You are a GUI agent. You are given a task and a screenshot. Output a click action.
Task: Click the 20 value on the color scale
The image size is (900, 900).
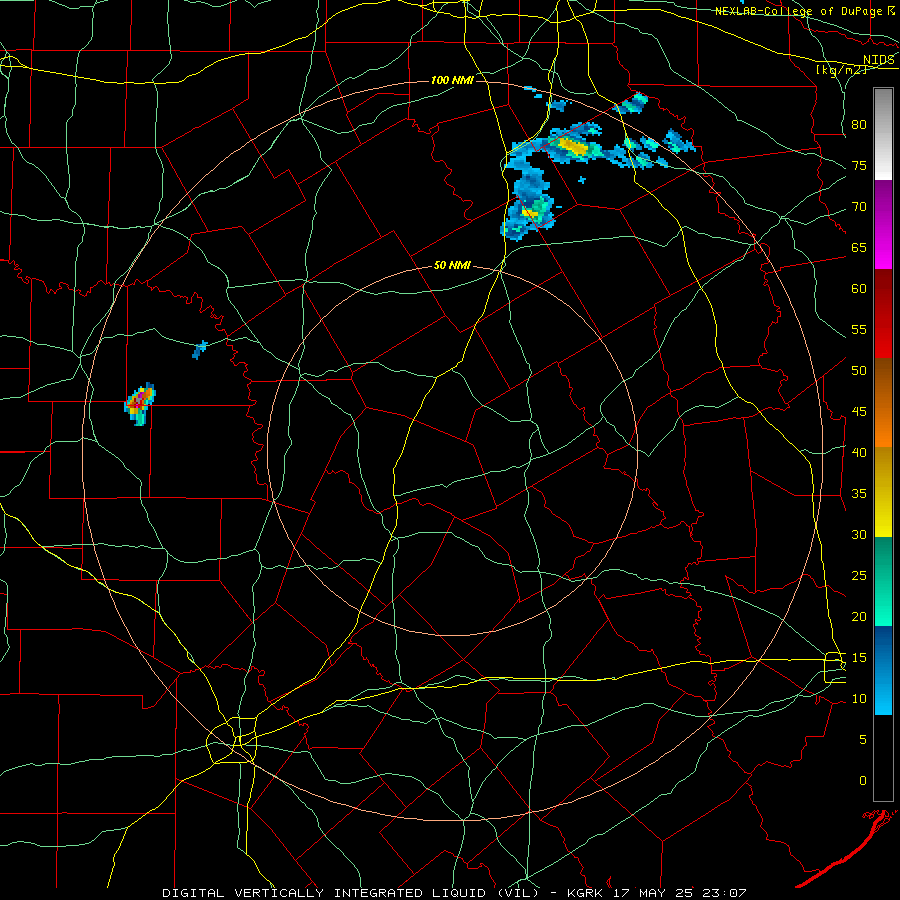click(859, 617)
